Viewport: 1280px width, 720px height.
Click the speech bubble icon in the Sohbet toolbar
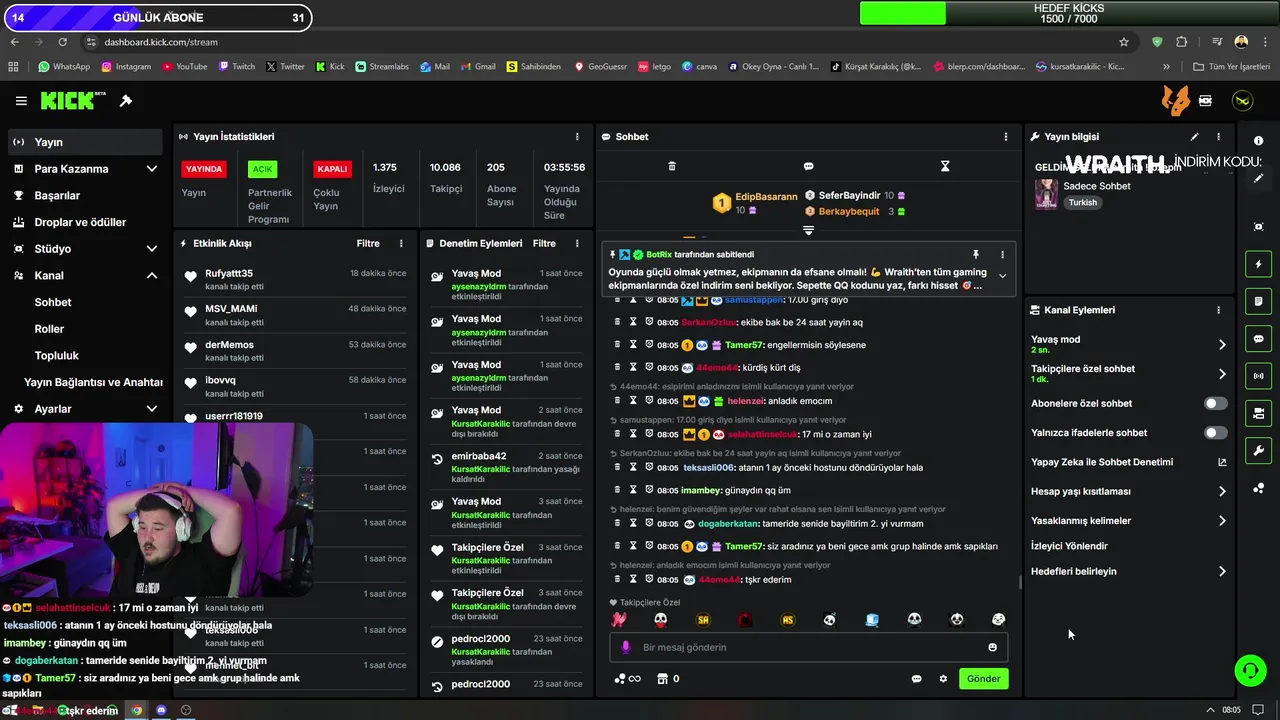(808, 166)
